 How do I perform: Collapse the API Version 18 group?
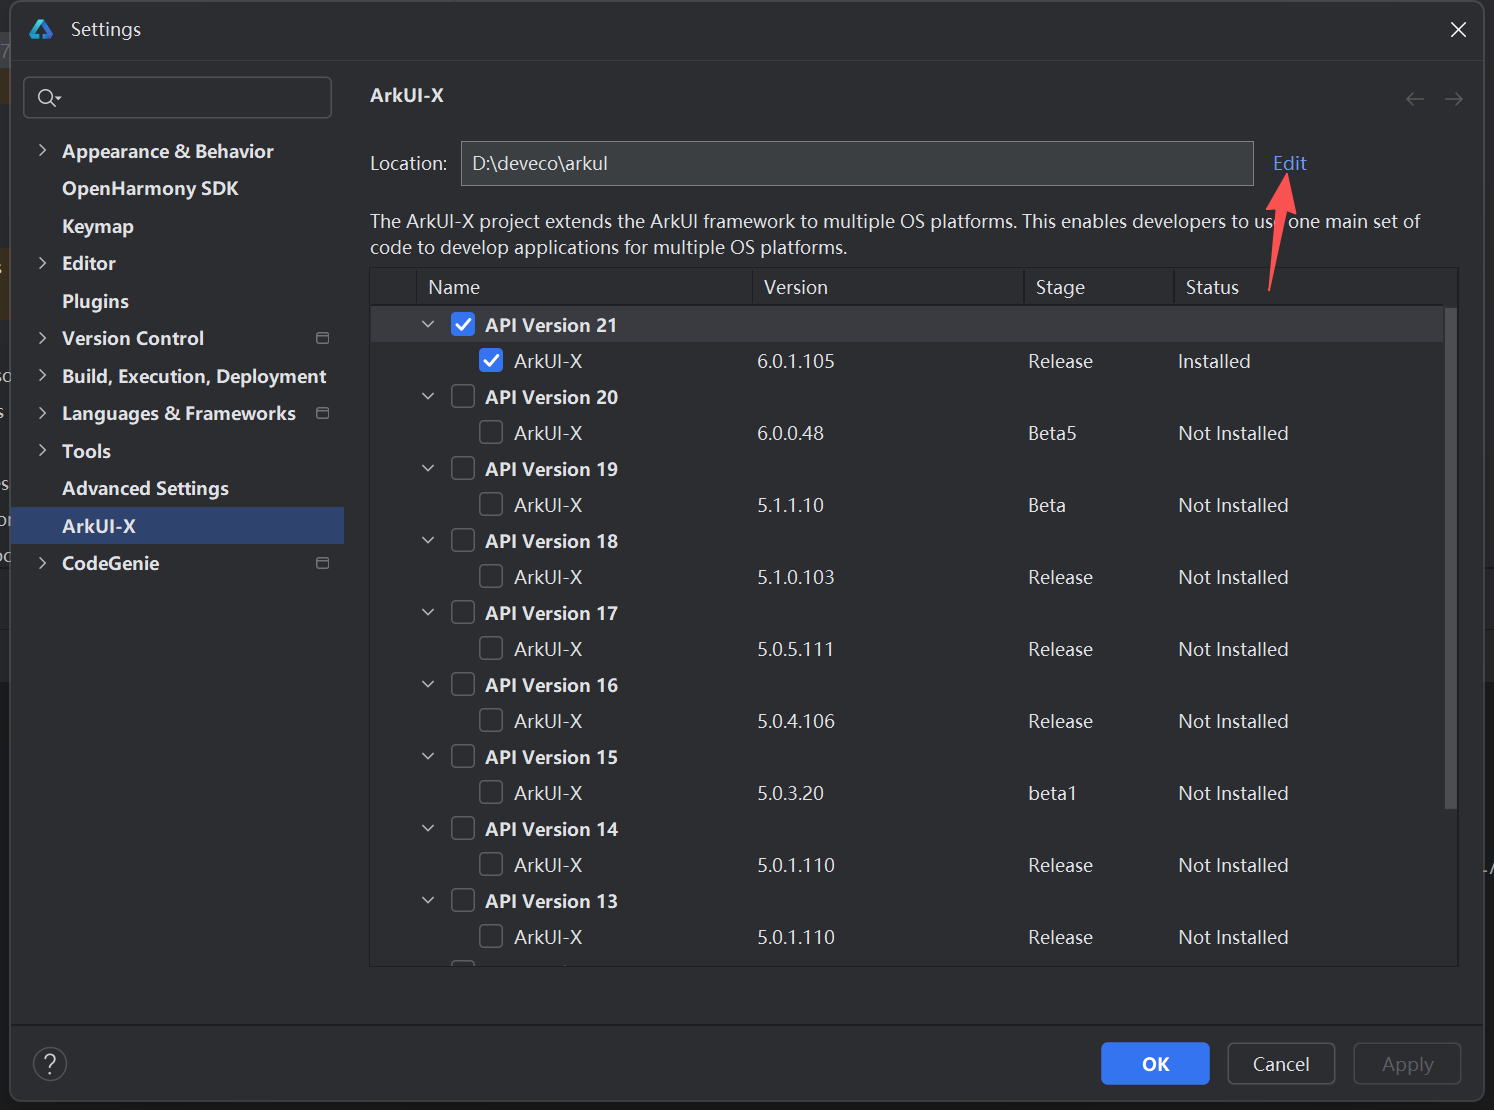pyautogui.click(x=428, y=541)
